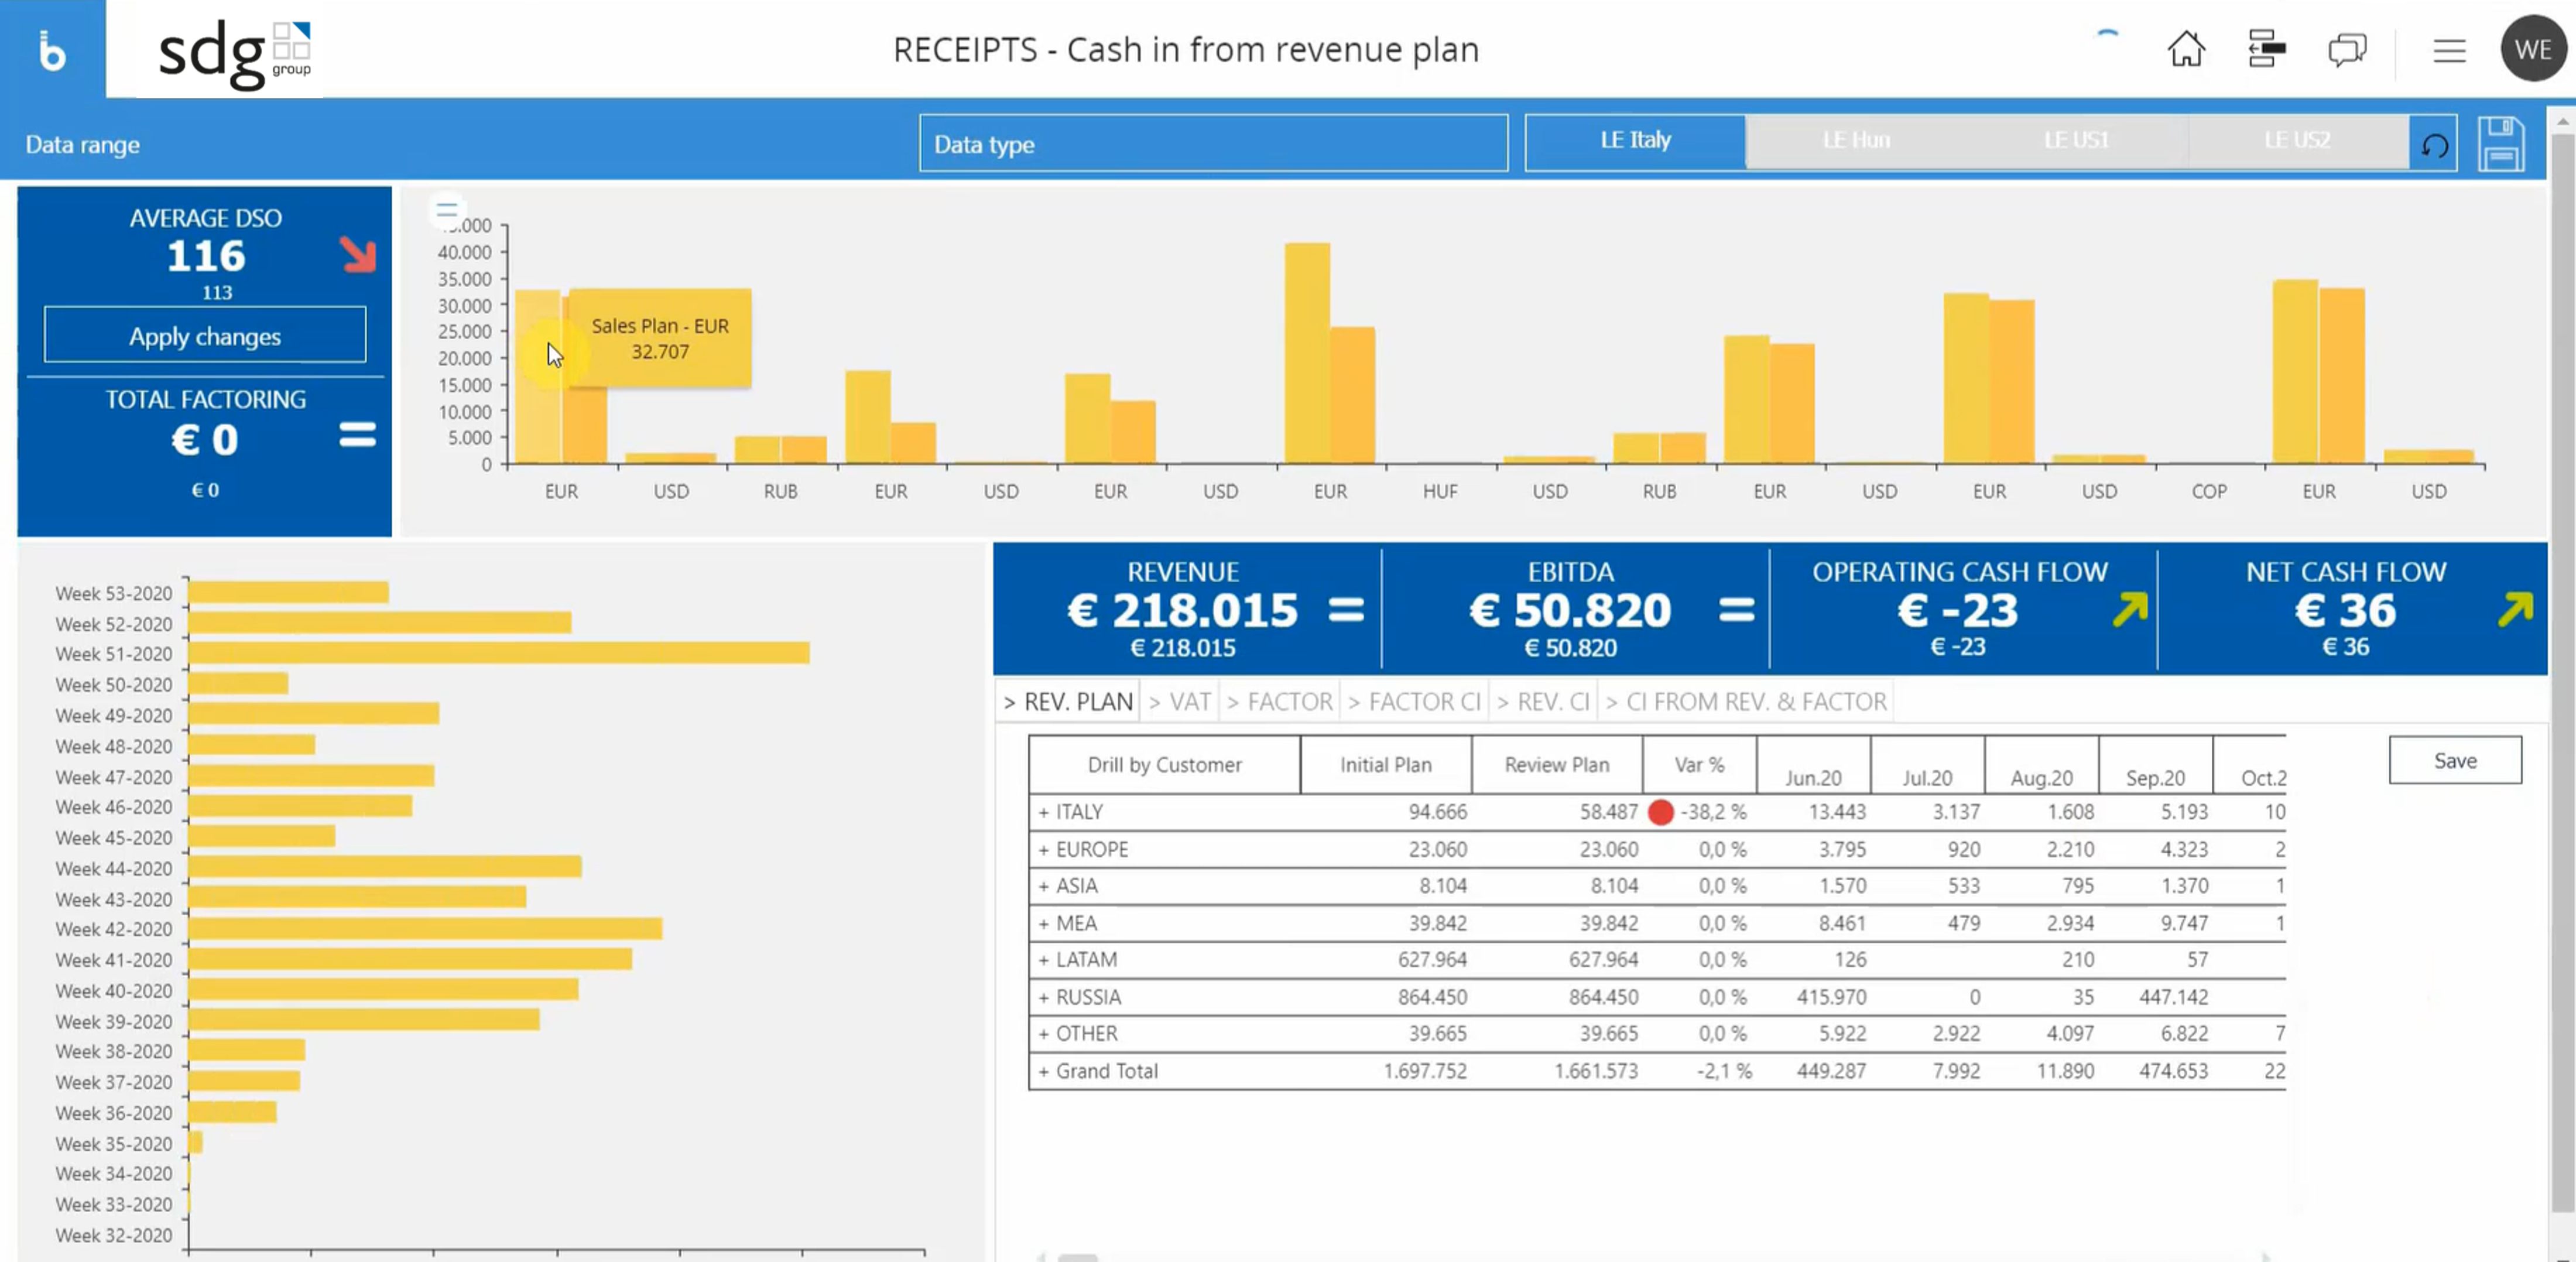Click the EBITDA equals indicator
Viewport: 2576px width, 1262px height.
[x=1736, y=609]
